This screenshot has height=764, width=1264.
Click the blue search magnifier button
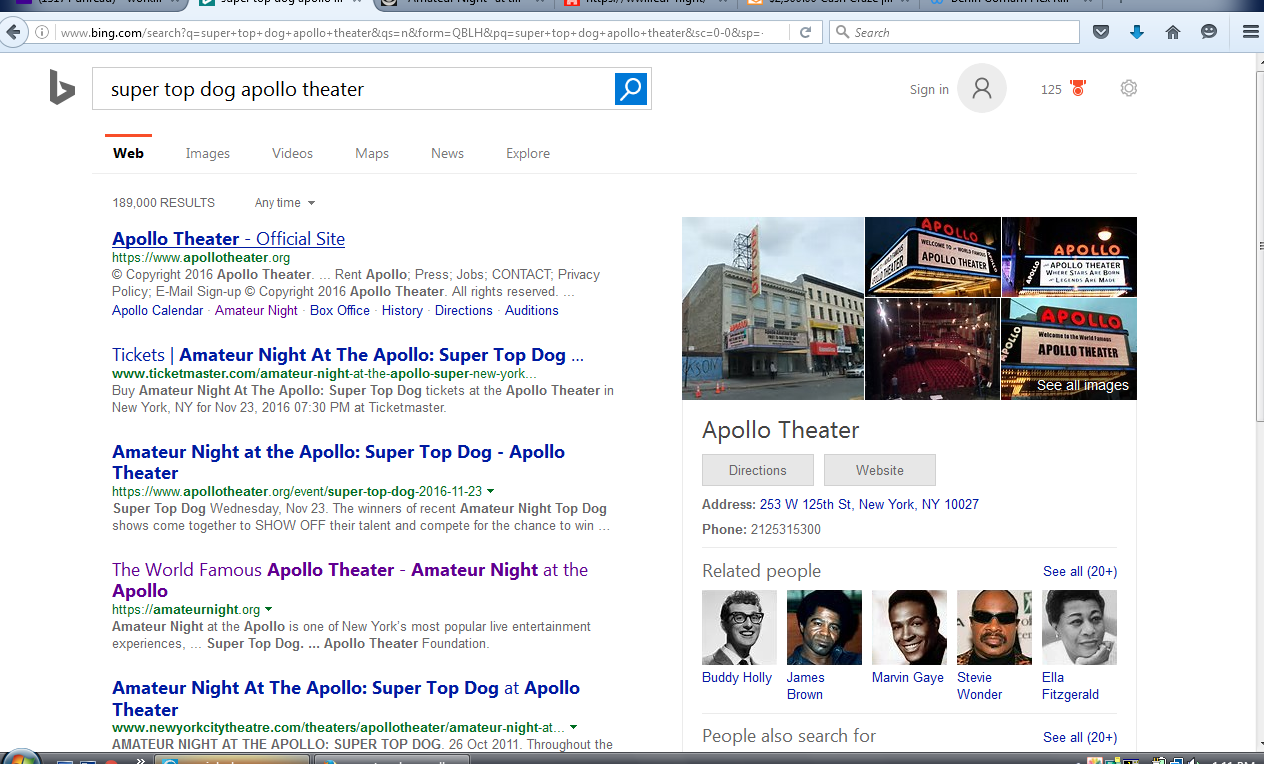(x=631, y=89)
